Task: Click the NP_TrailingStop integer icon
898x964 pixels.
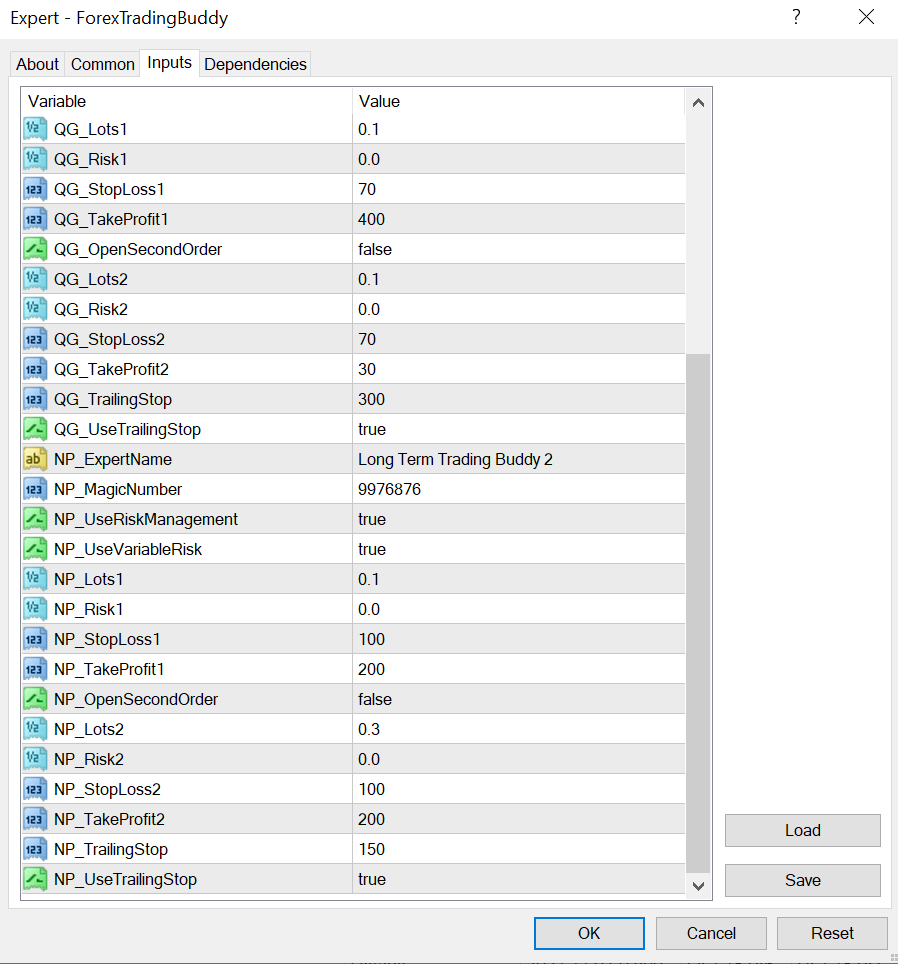Action: (36, 849)
